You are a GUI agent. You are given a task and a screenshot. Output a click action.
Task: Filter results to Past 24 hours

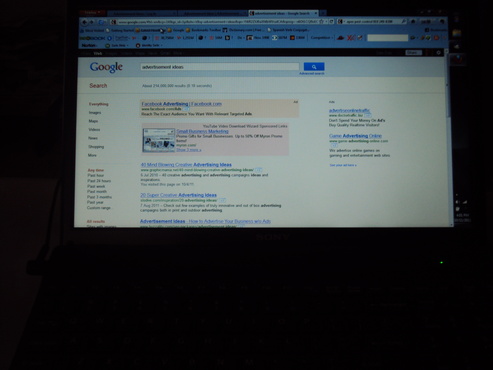99,181
